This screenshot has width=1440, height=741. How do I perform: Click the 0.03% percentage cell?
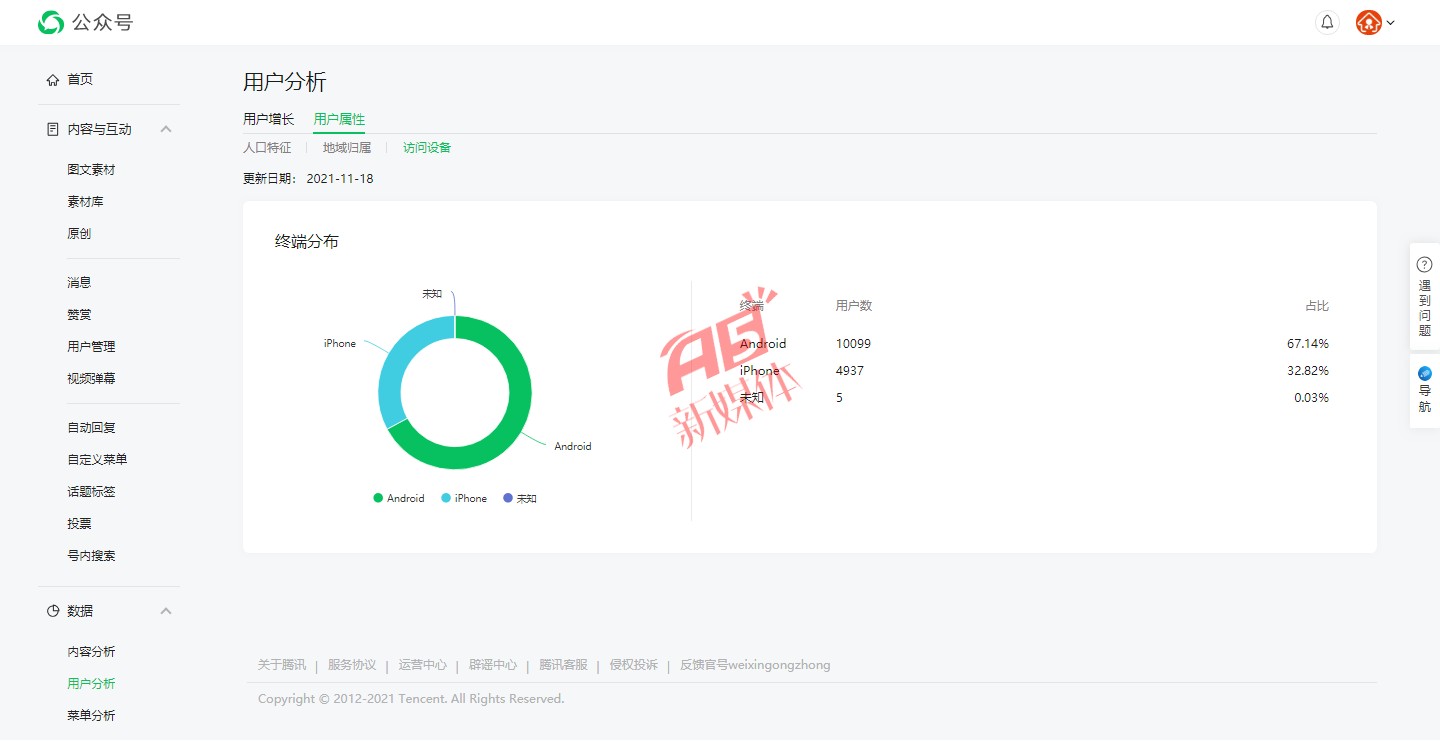1311,398
